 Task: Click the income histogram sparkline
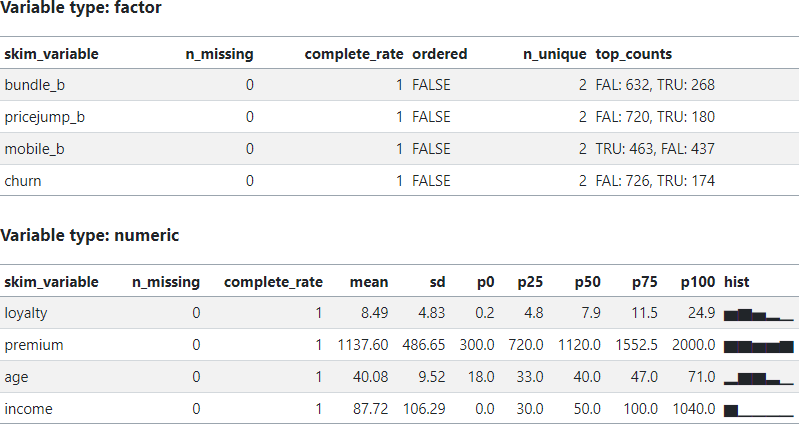[759, 410]
